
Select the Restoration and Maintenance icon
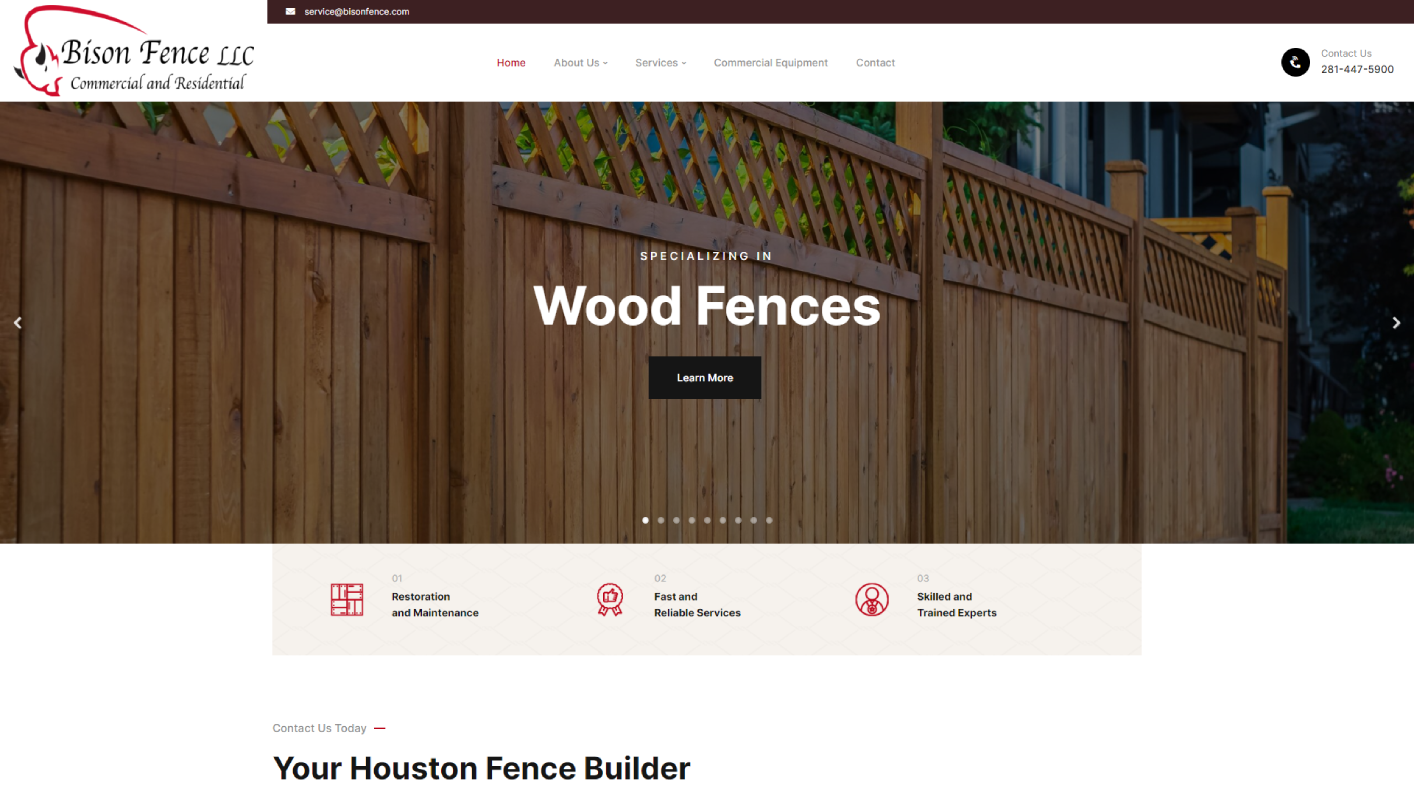347,599
